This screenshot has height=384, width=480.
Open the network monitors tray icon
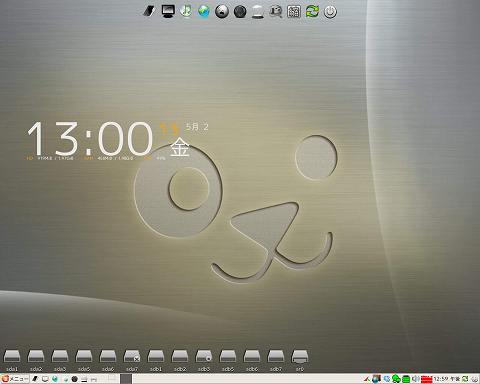[376, 379]
